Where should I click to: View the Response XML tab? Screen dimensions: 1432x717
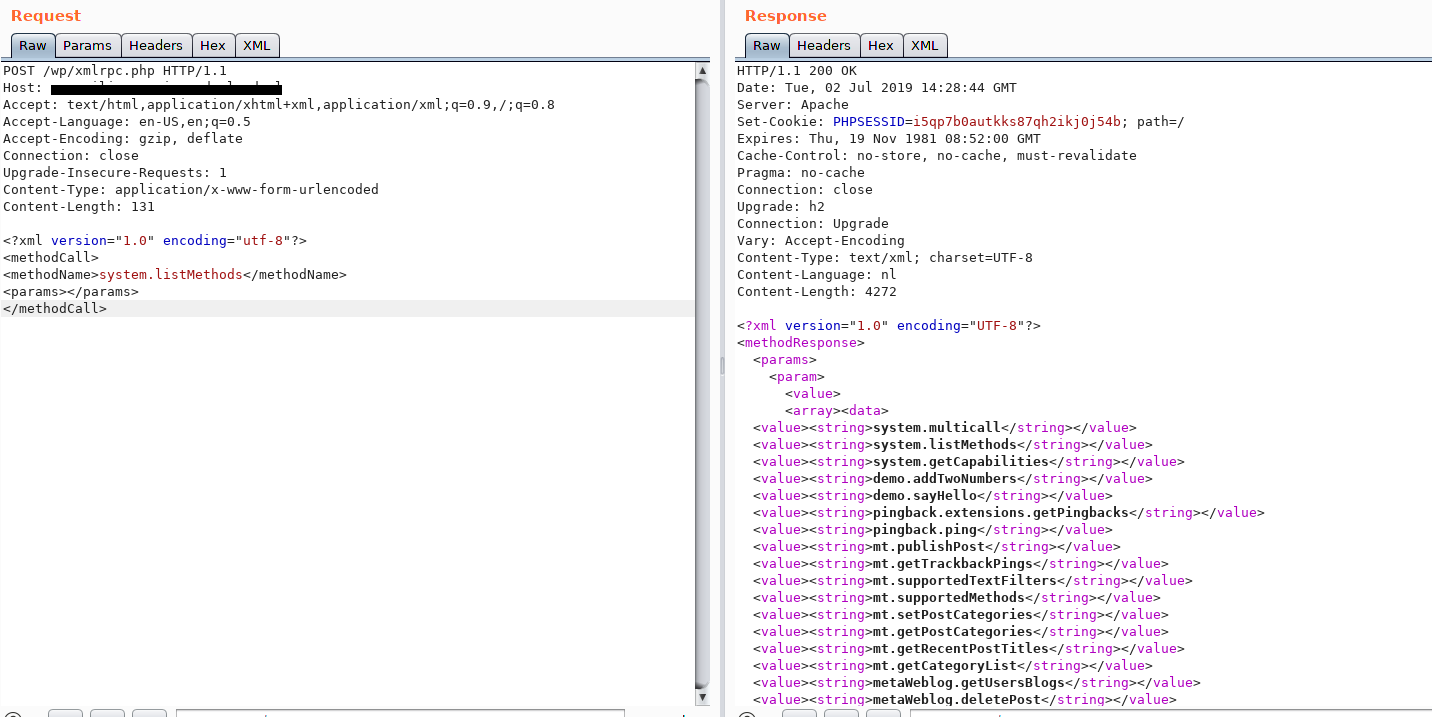925,46
